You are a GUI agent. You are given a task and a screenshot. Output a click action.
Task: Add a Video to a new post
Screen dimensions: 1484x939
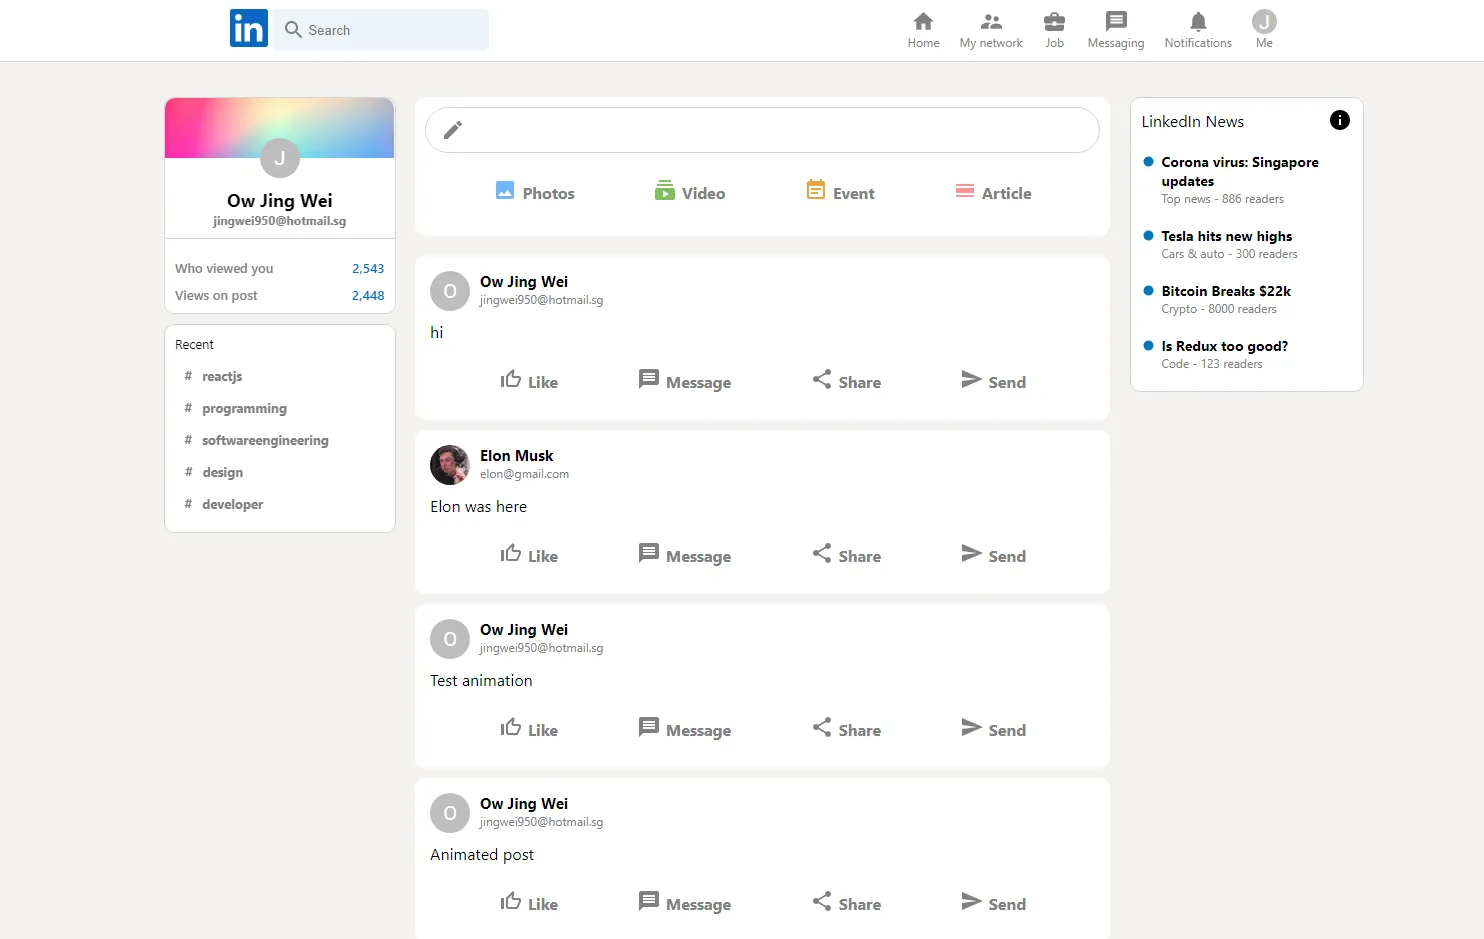click(x=690, y=192)
